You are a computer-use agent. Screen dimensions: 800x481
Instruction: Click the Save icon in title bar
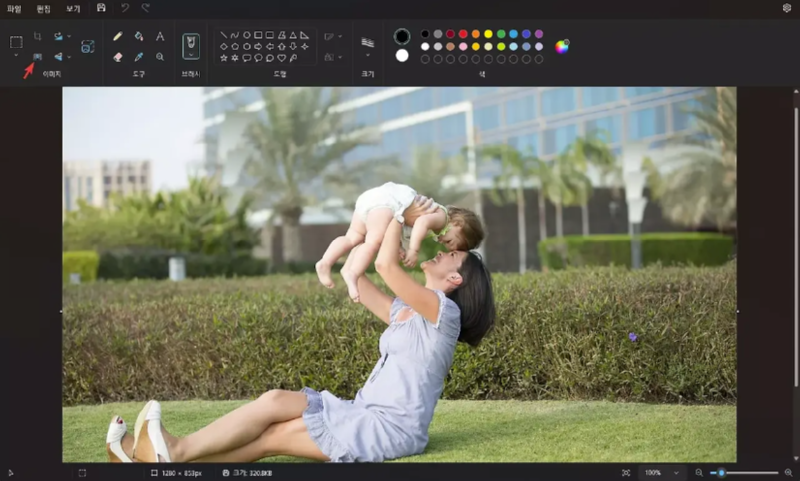101,8
